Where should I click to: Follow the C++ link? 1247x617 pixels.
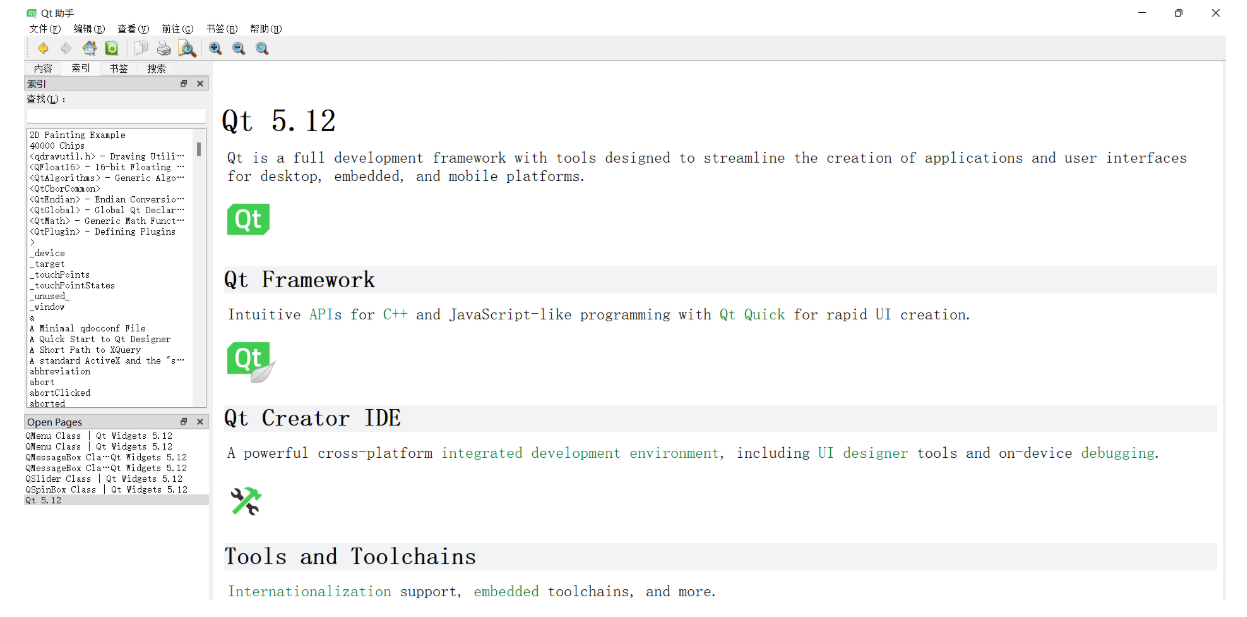pyautogui.click(x=393, y=314)
